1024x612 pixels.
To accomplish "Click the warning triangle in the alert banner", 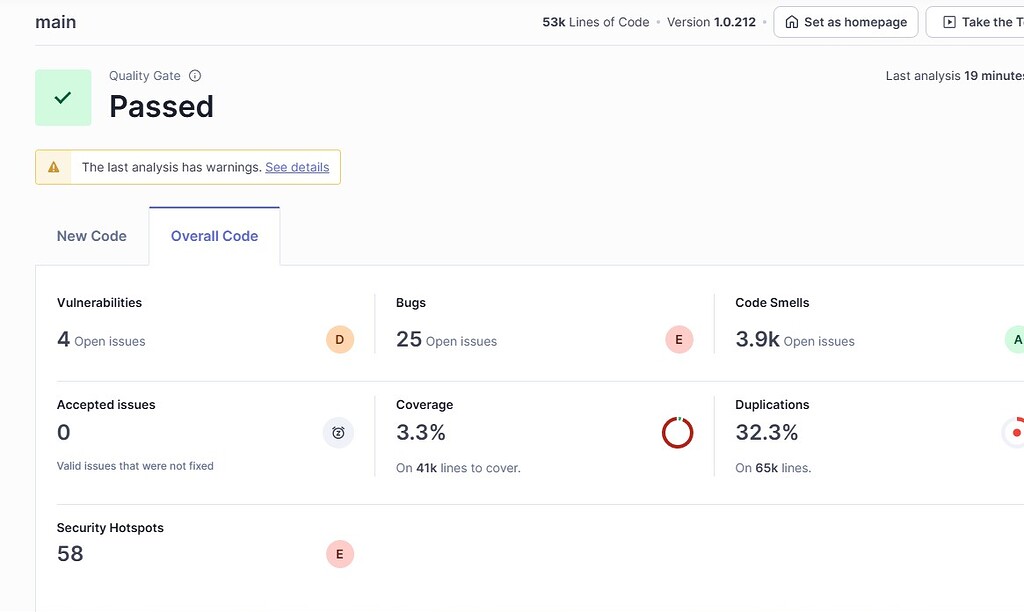I will 54,167.
